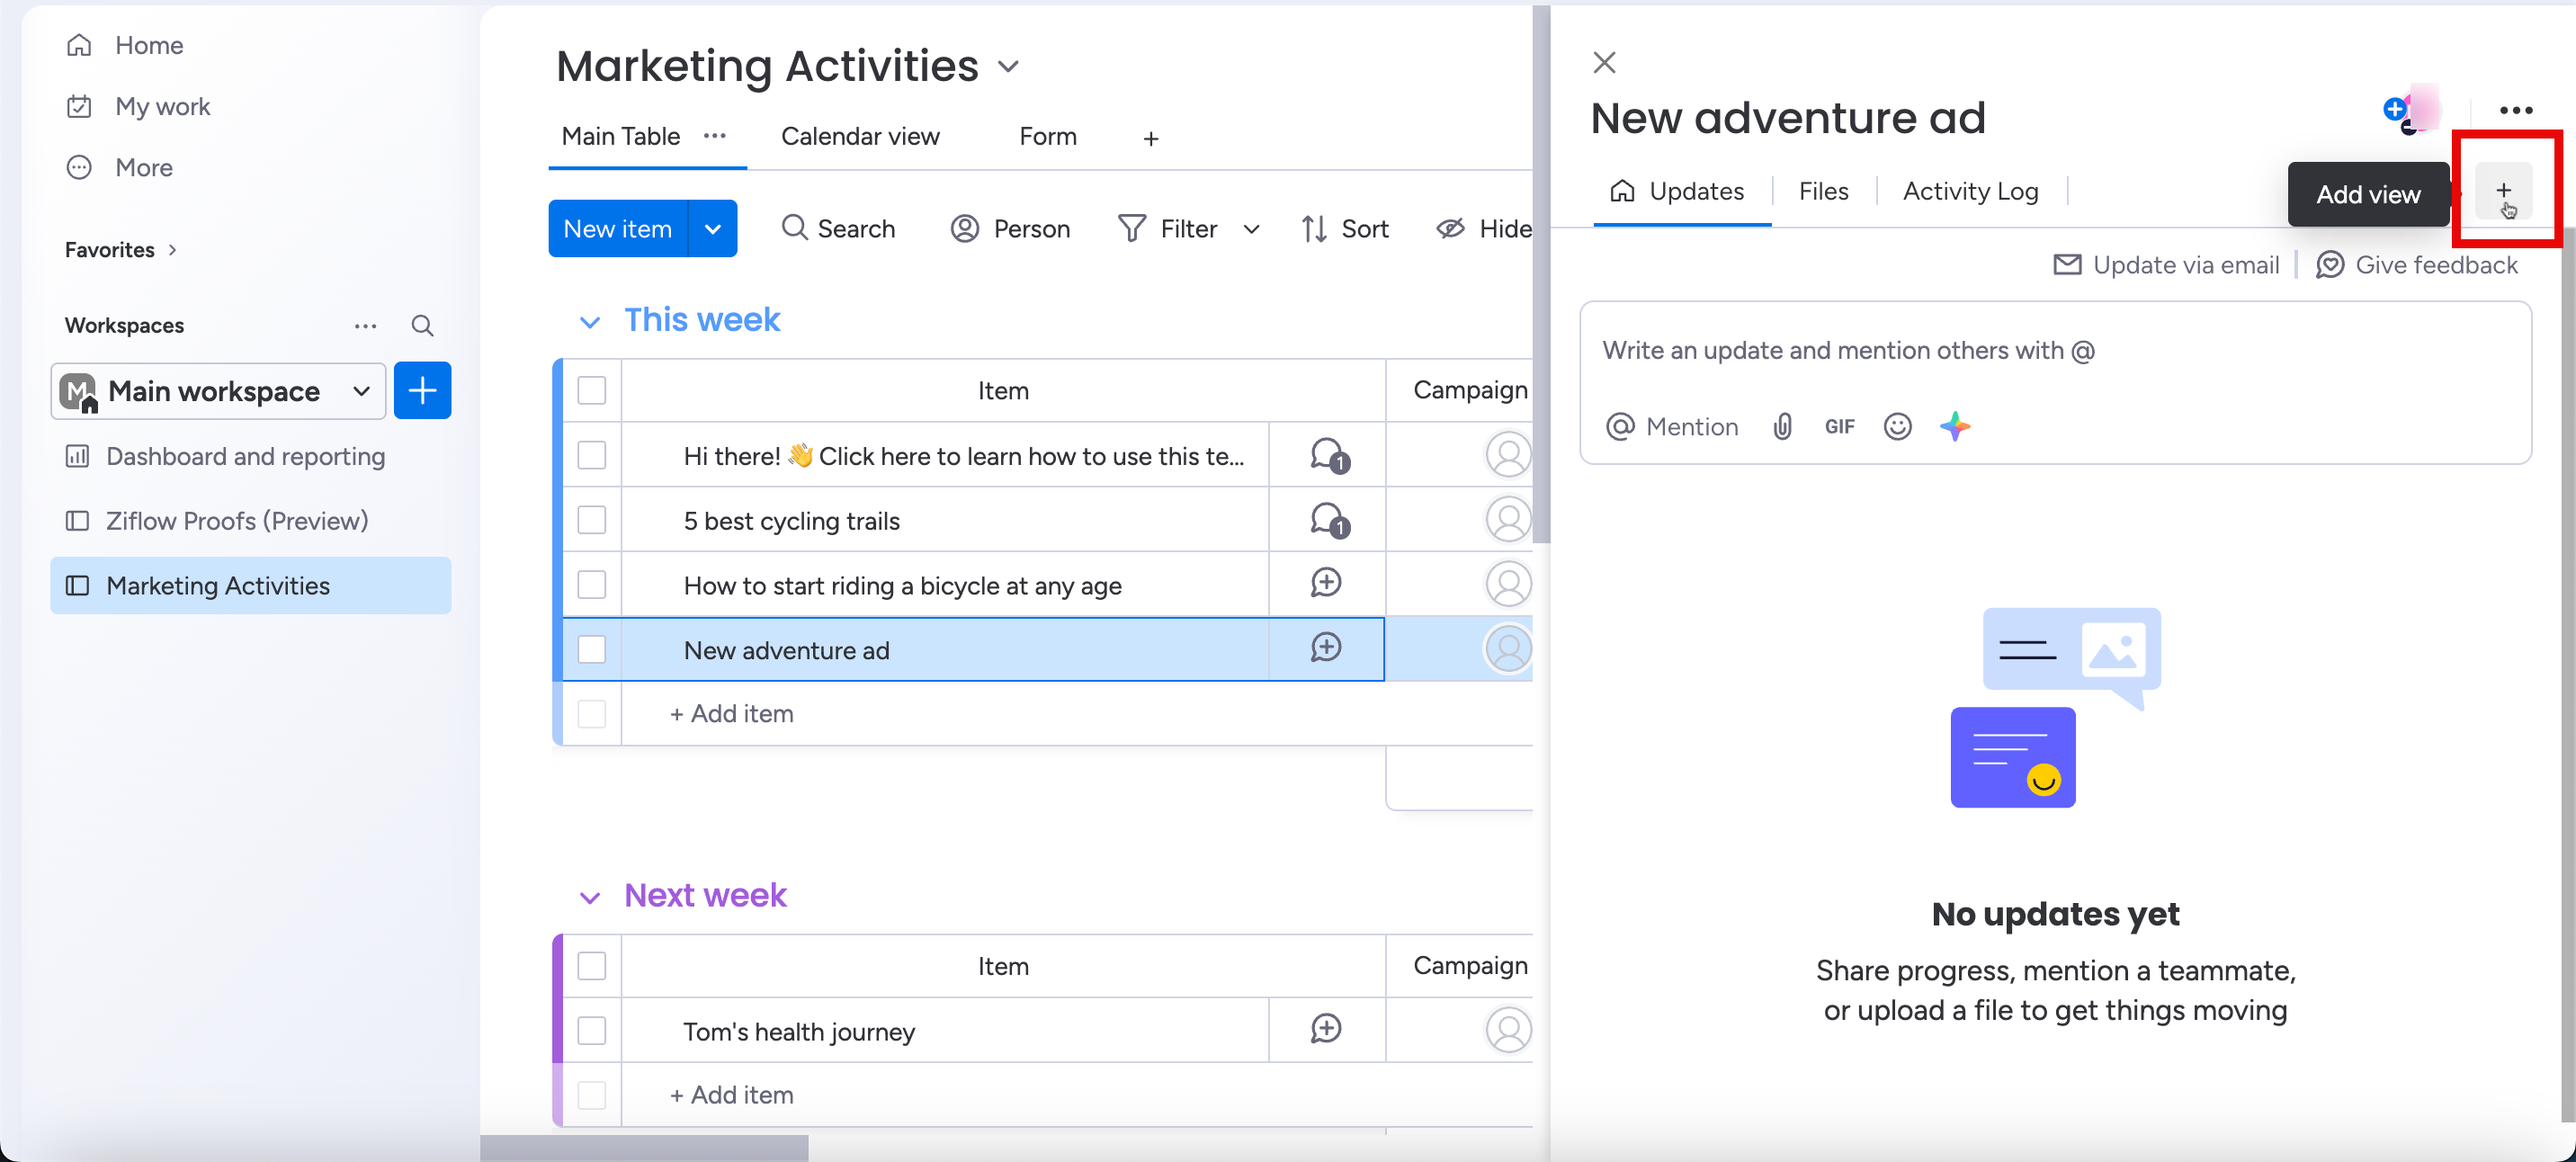Tick checkbox for Tom's health journey
The width and height of the screenshot is (2576, 1162).
click(x=592, y=1031)
